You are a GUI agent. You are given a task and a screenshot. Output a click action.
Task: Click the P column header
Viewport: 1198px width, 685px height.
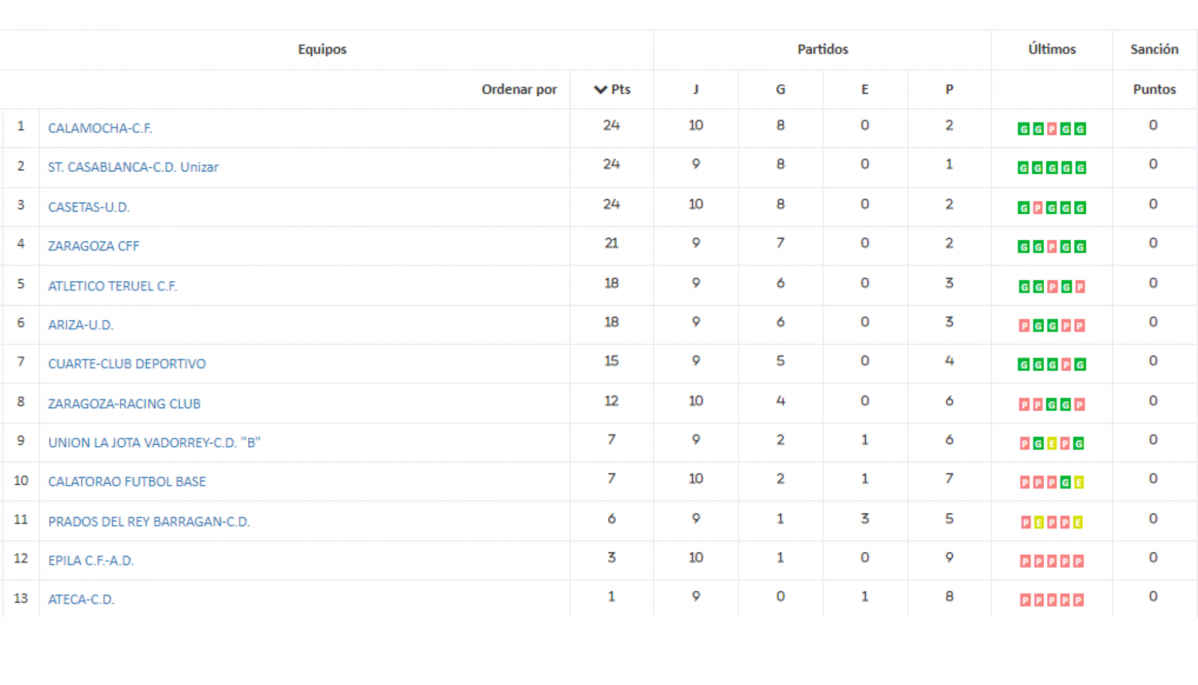(949, 89)
